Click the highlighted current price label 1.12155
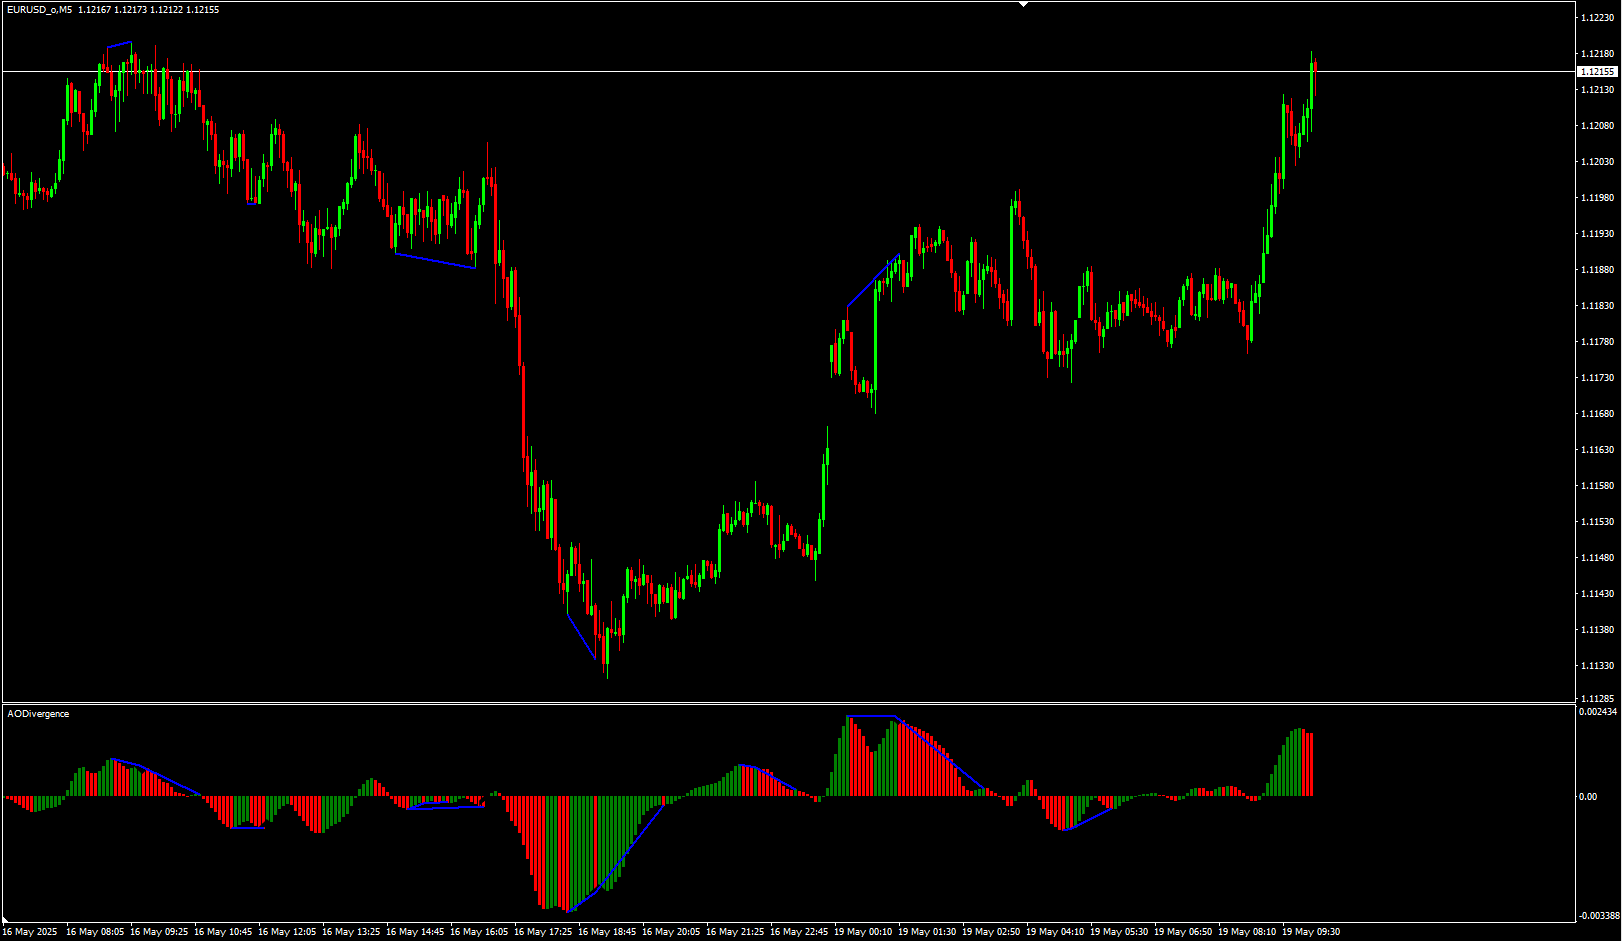Viewport: 1623px width, 941px height. [1597, 72]
